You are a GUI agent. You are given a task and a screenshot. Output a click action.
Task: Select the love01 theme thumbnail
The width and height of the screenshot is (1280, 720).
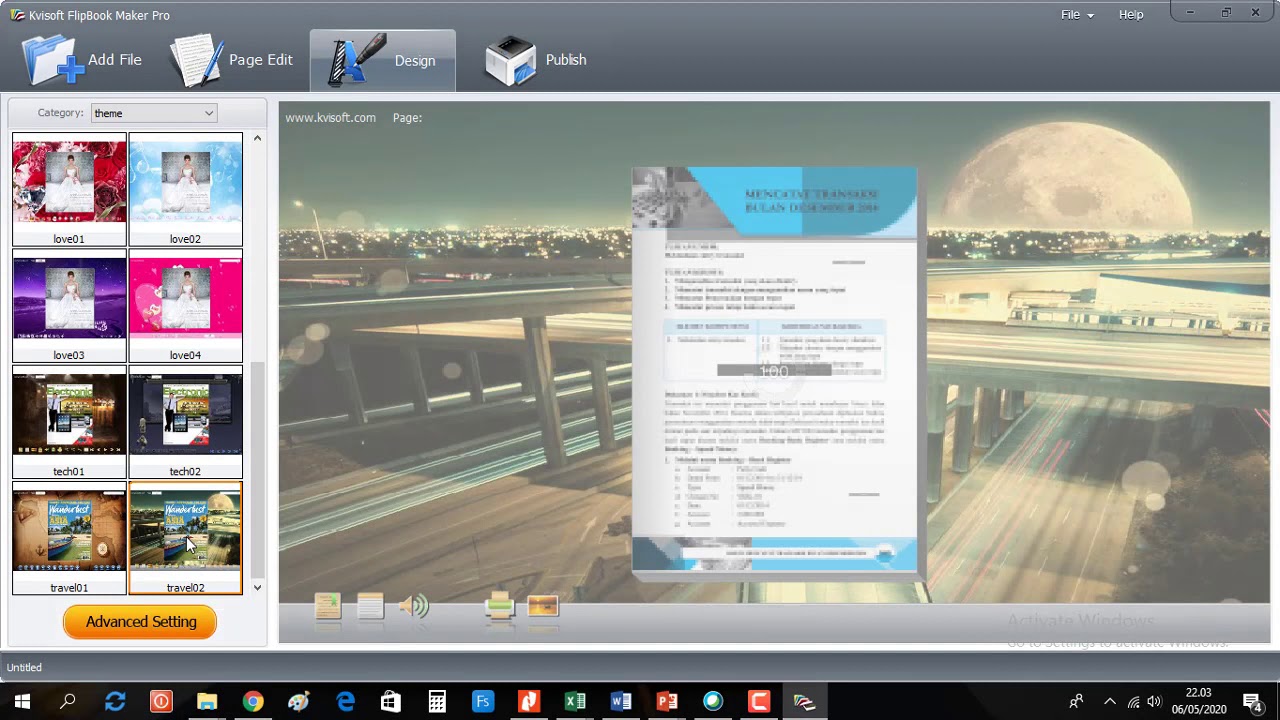(69, 190)
